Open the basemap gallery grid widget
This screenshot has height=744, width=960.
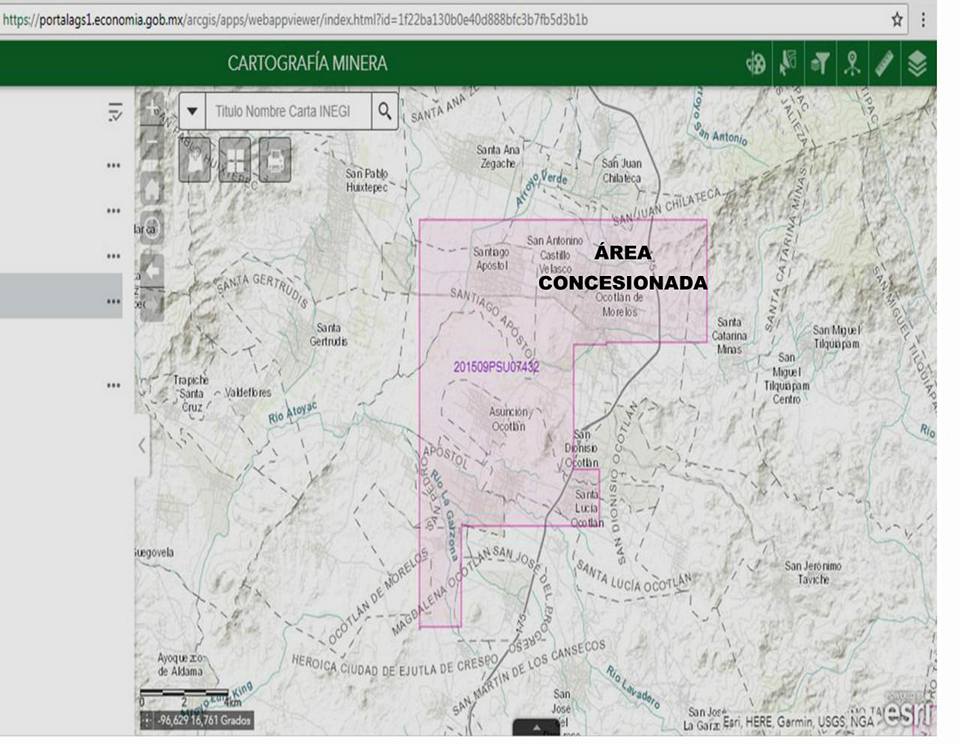(x=235, y=158)
